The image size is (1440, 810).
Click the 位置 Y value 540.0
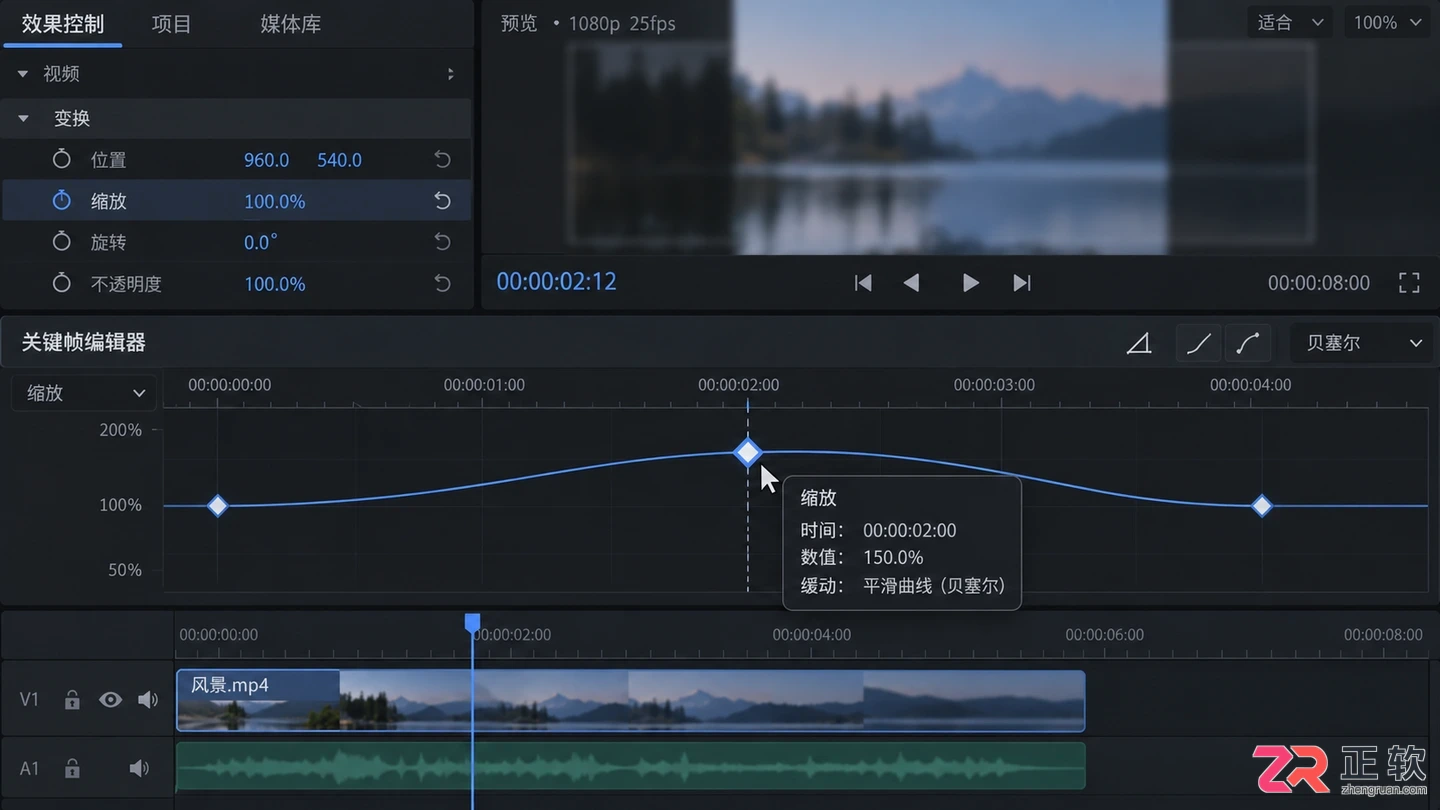tap(340, 160)
